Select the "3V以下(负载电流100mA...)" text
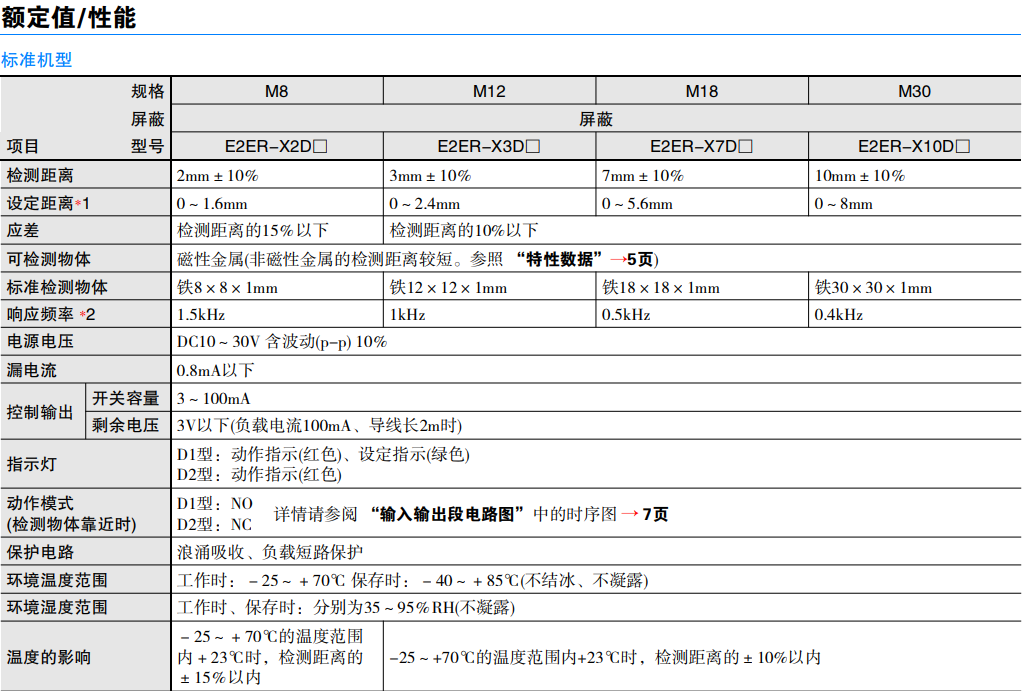This screenshot has width=1034, height=691. (319, 426)
